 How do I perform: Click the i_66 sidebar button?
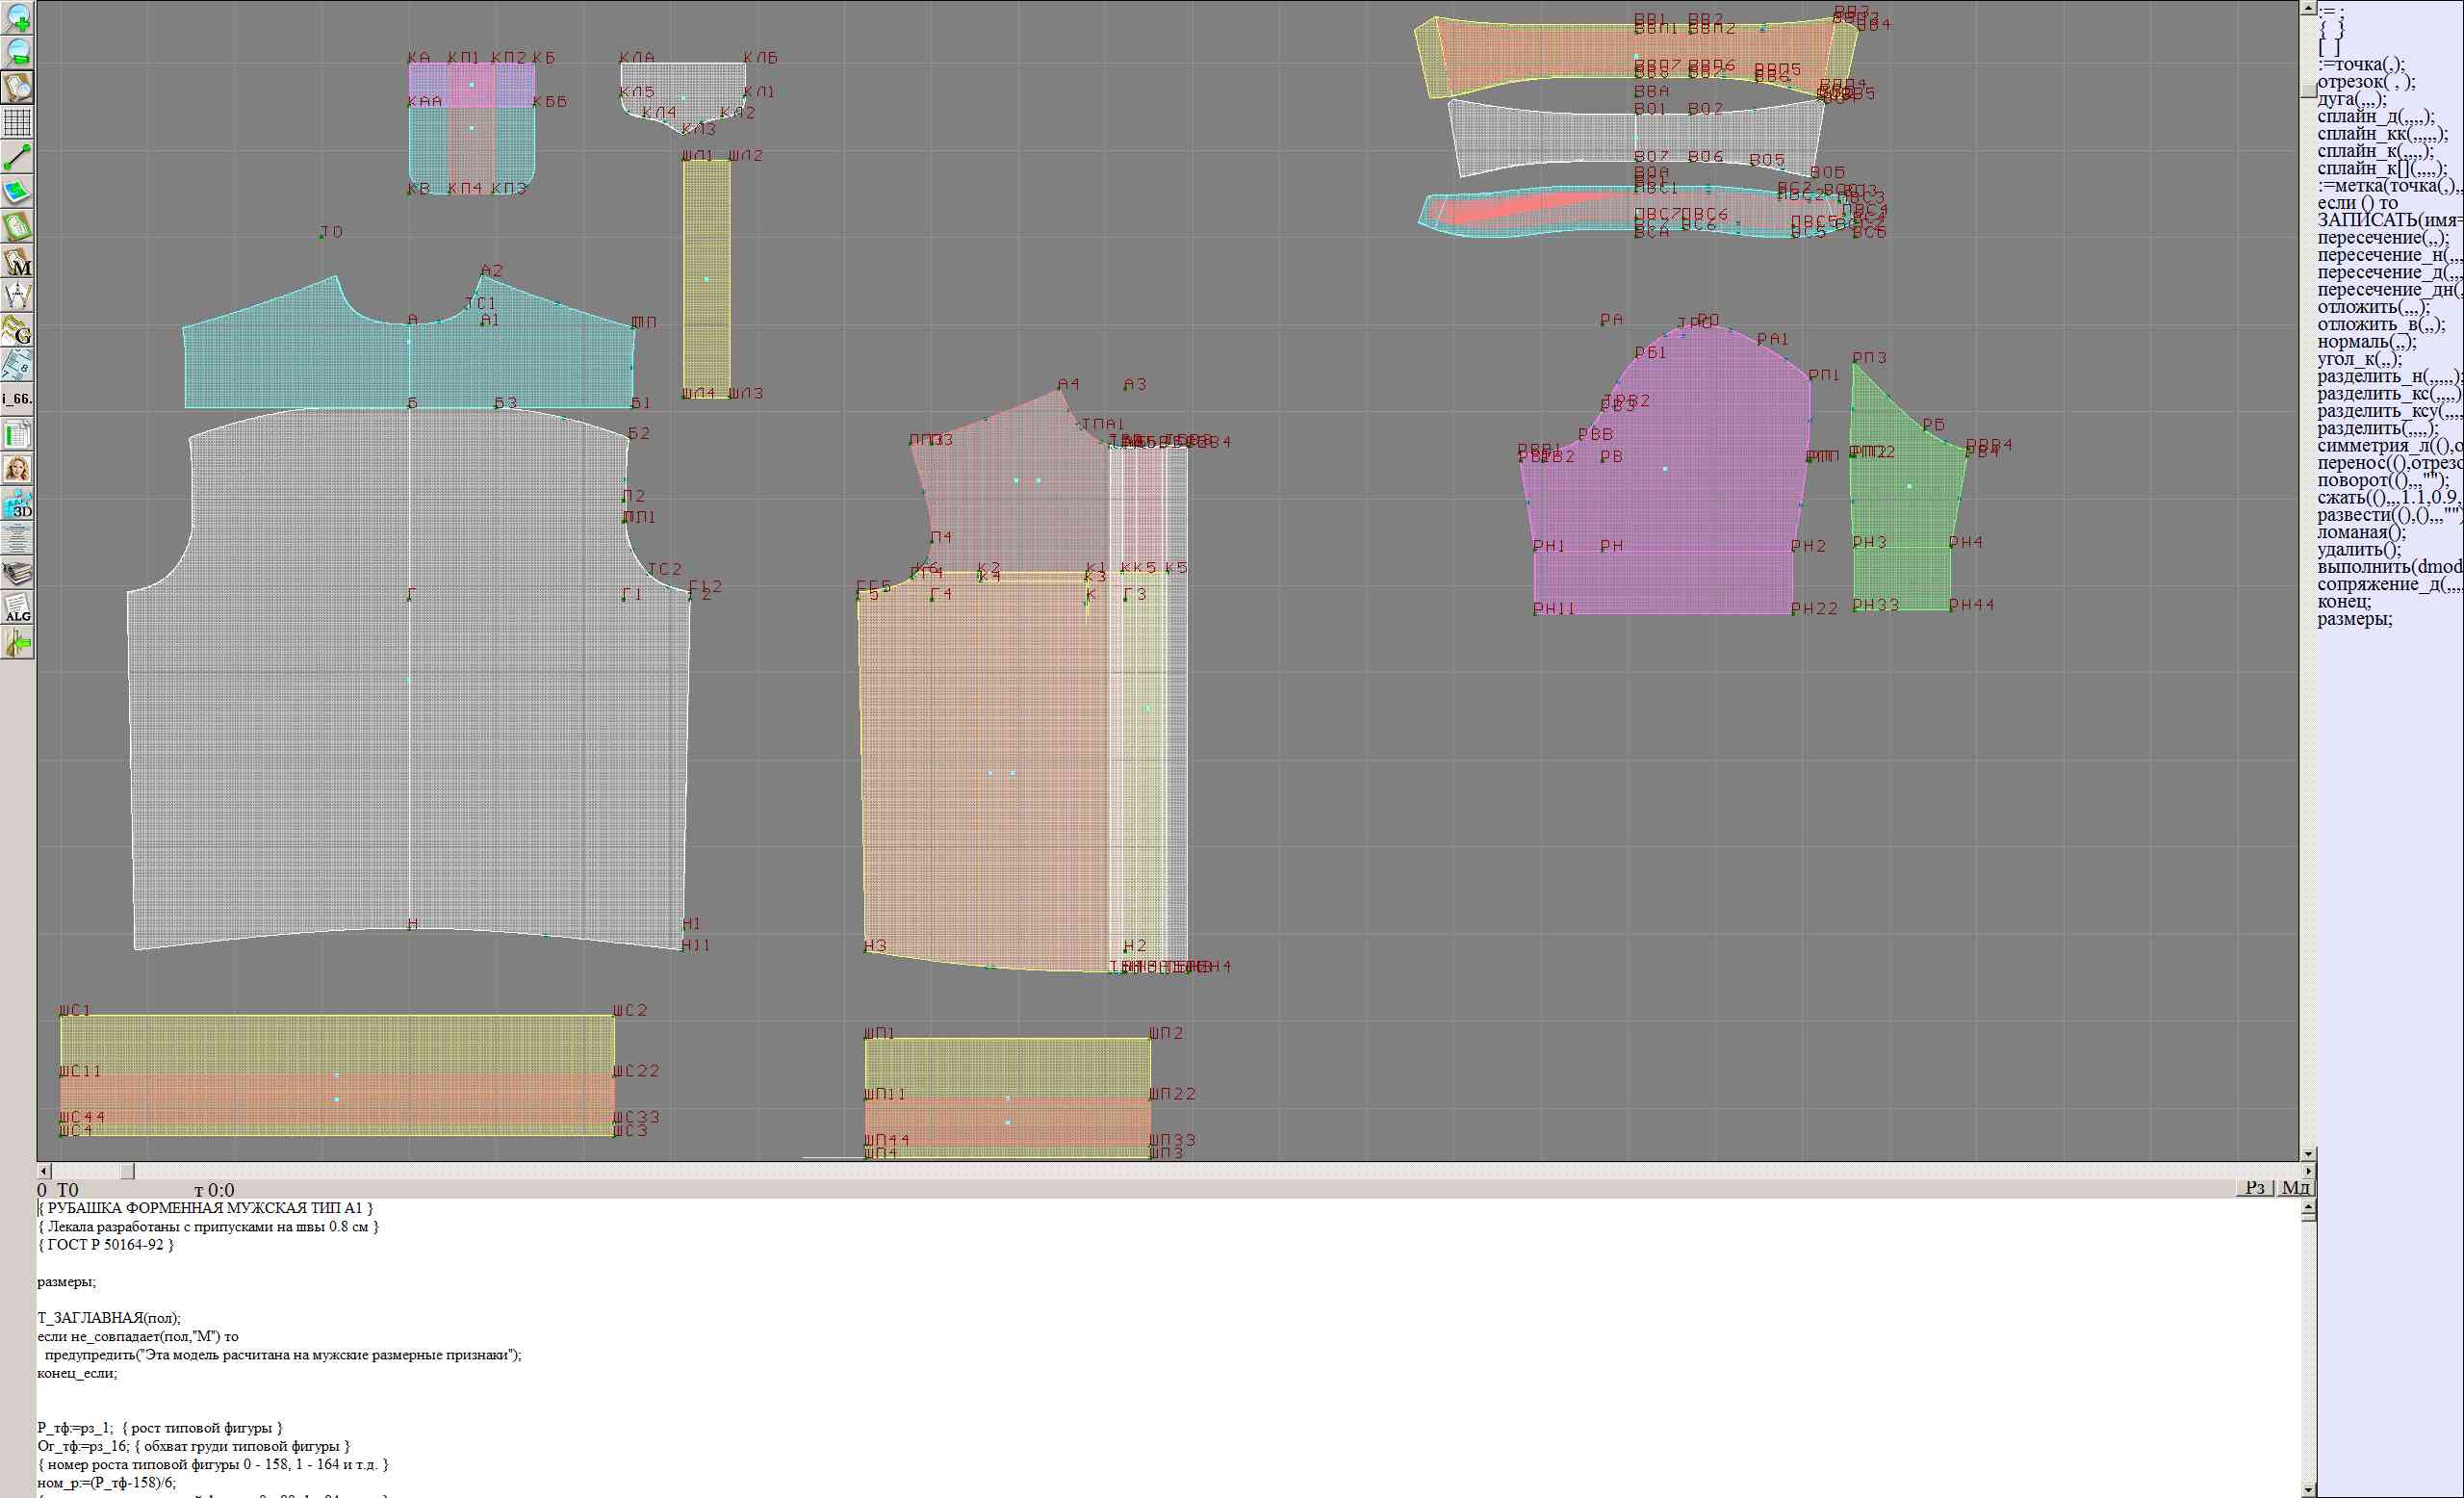[18, 399]
